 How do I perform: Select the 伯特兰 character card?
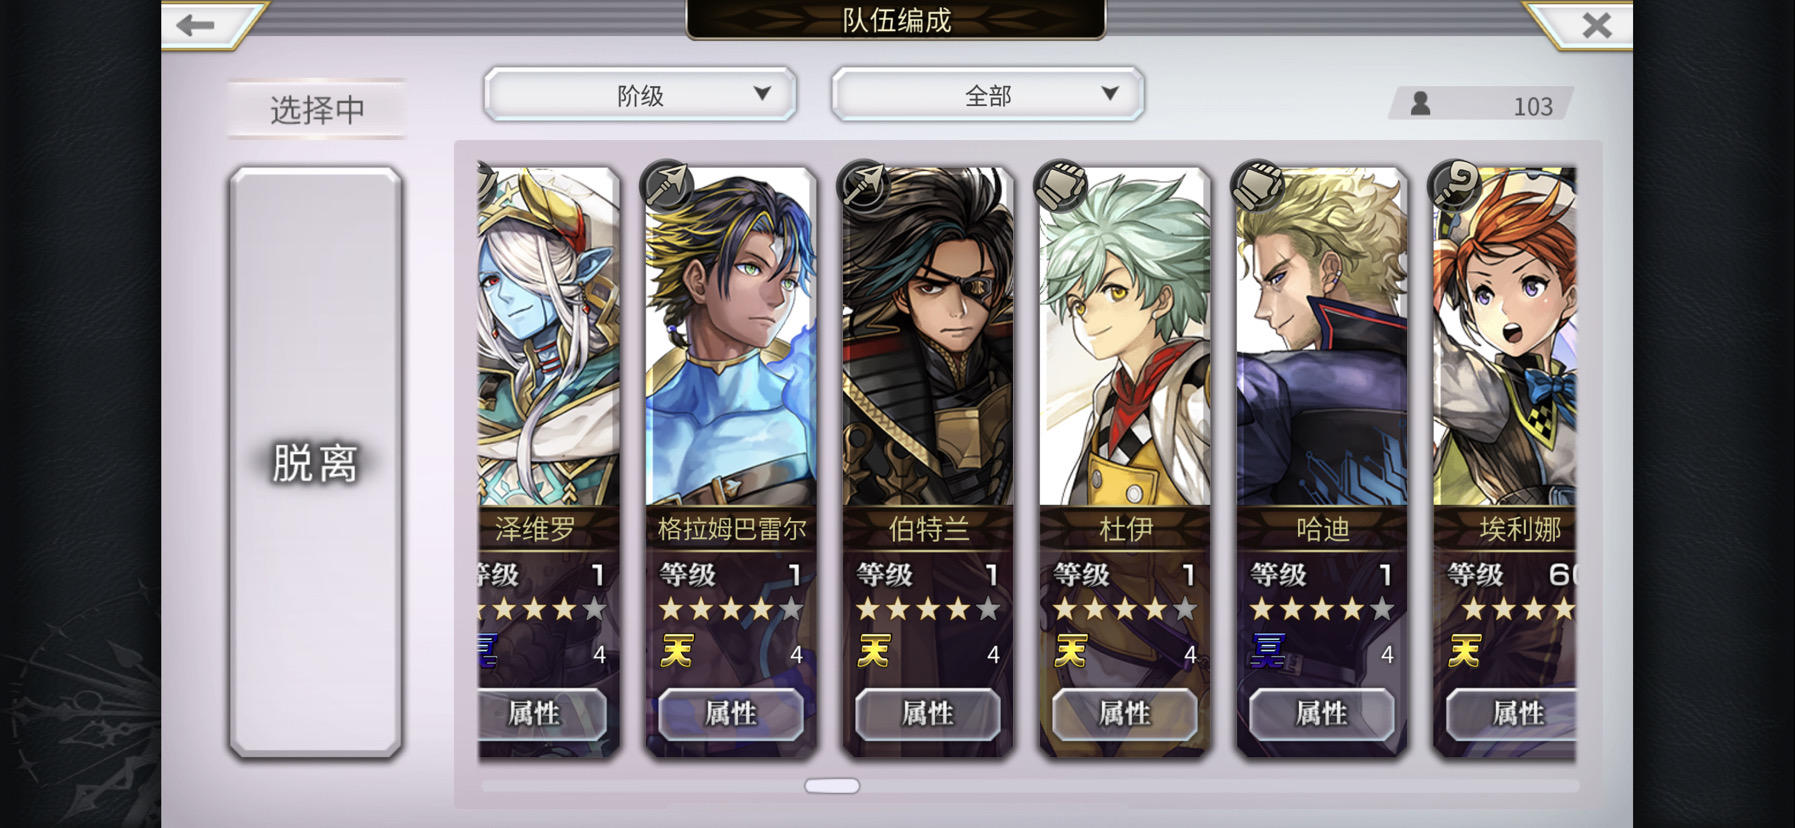[928, 462]
